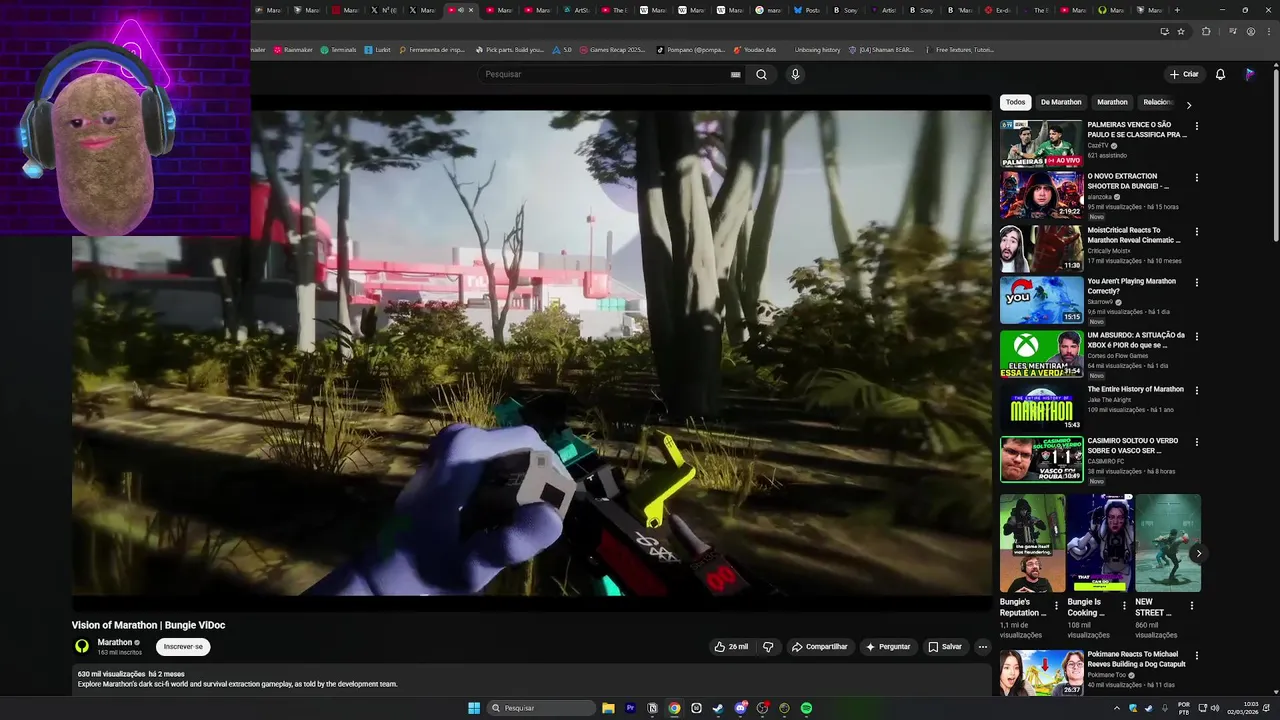
Task: Select the 'De Marathon' filter chip
Action: (x=1061, y=102)
